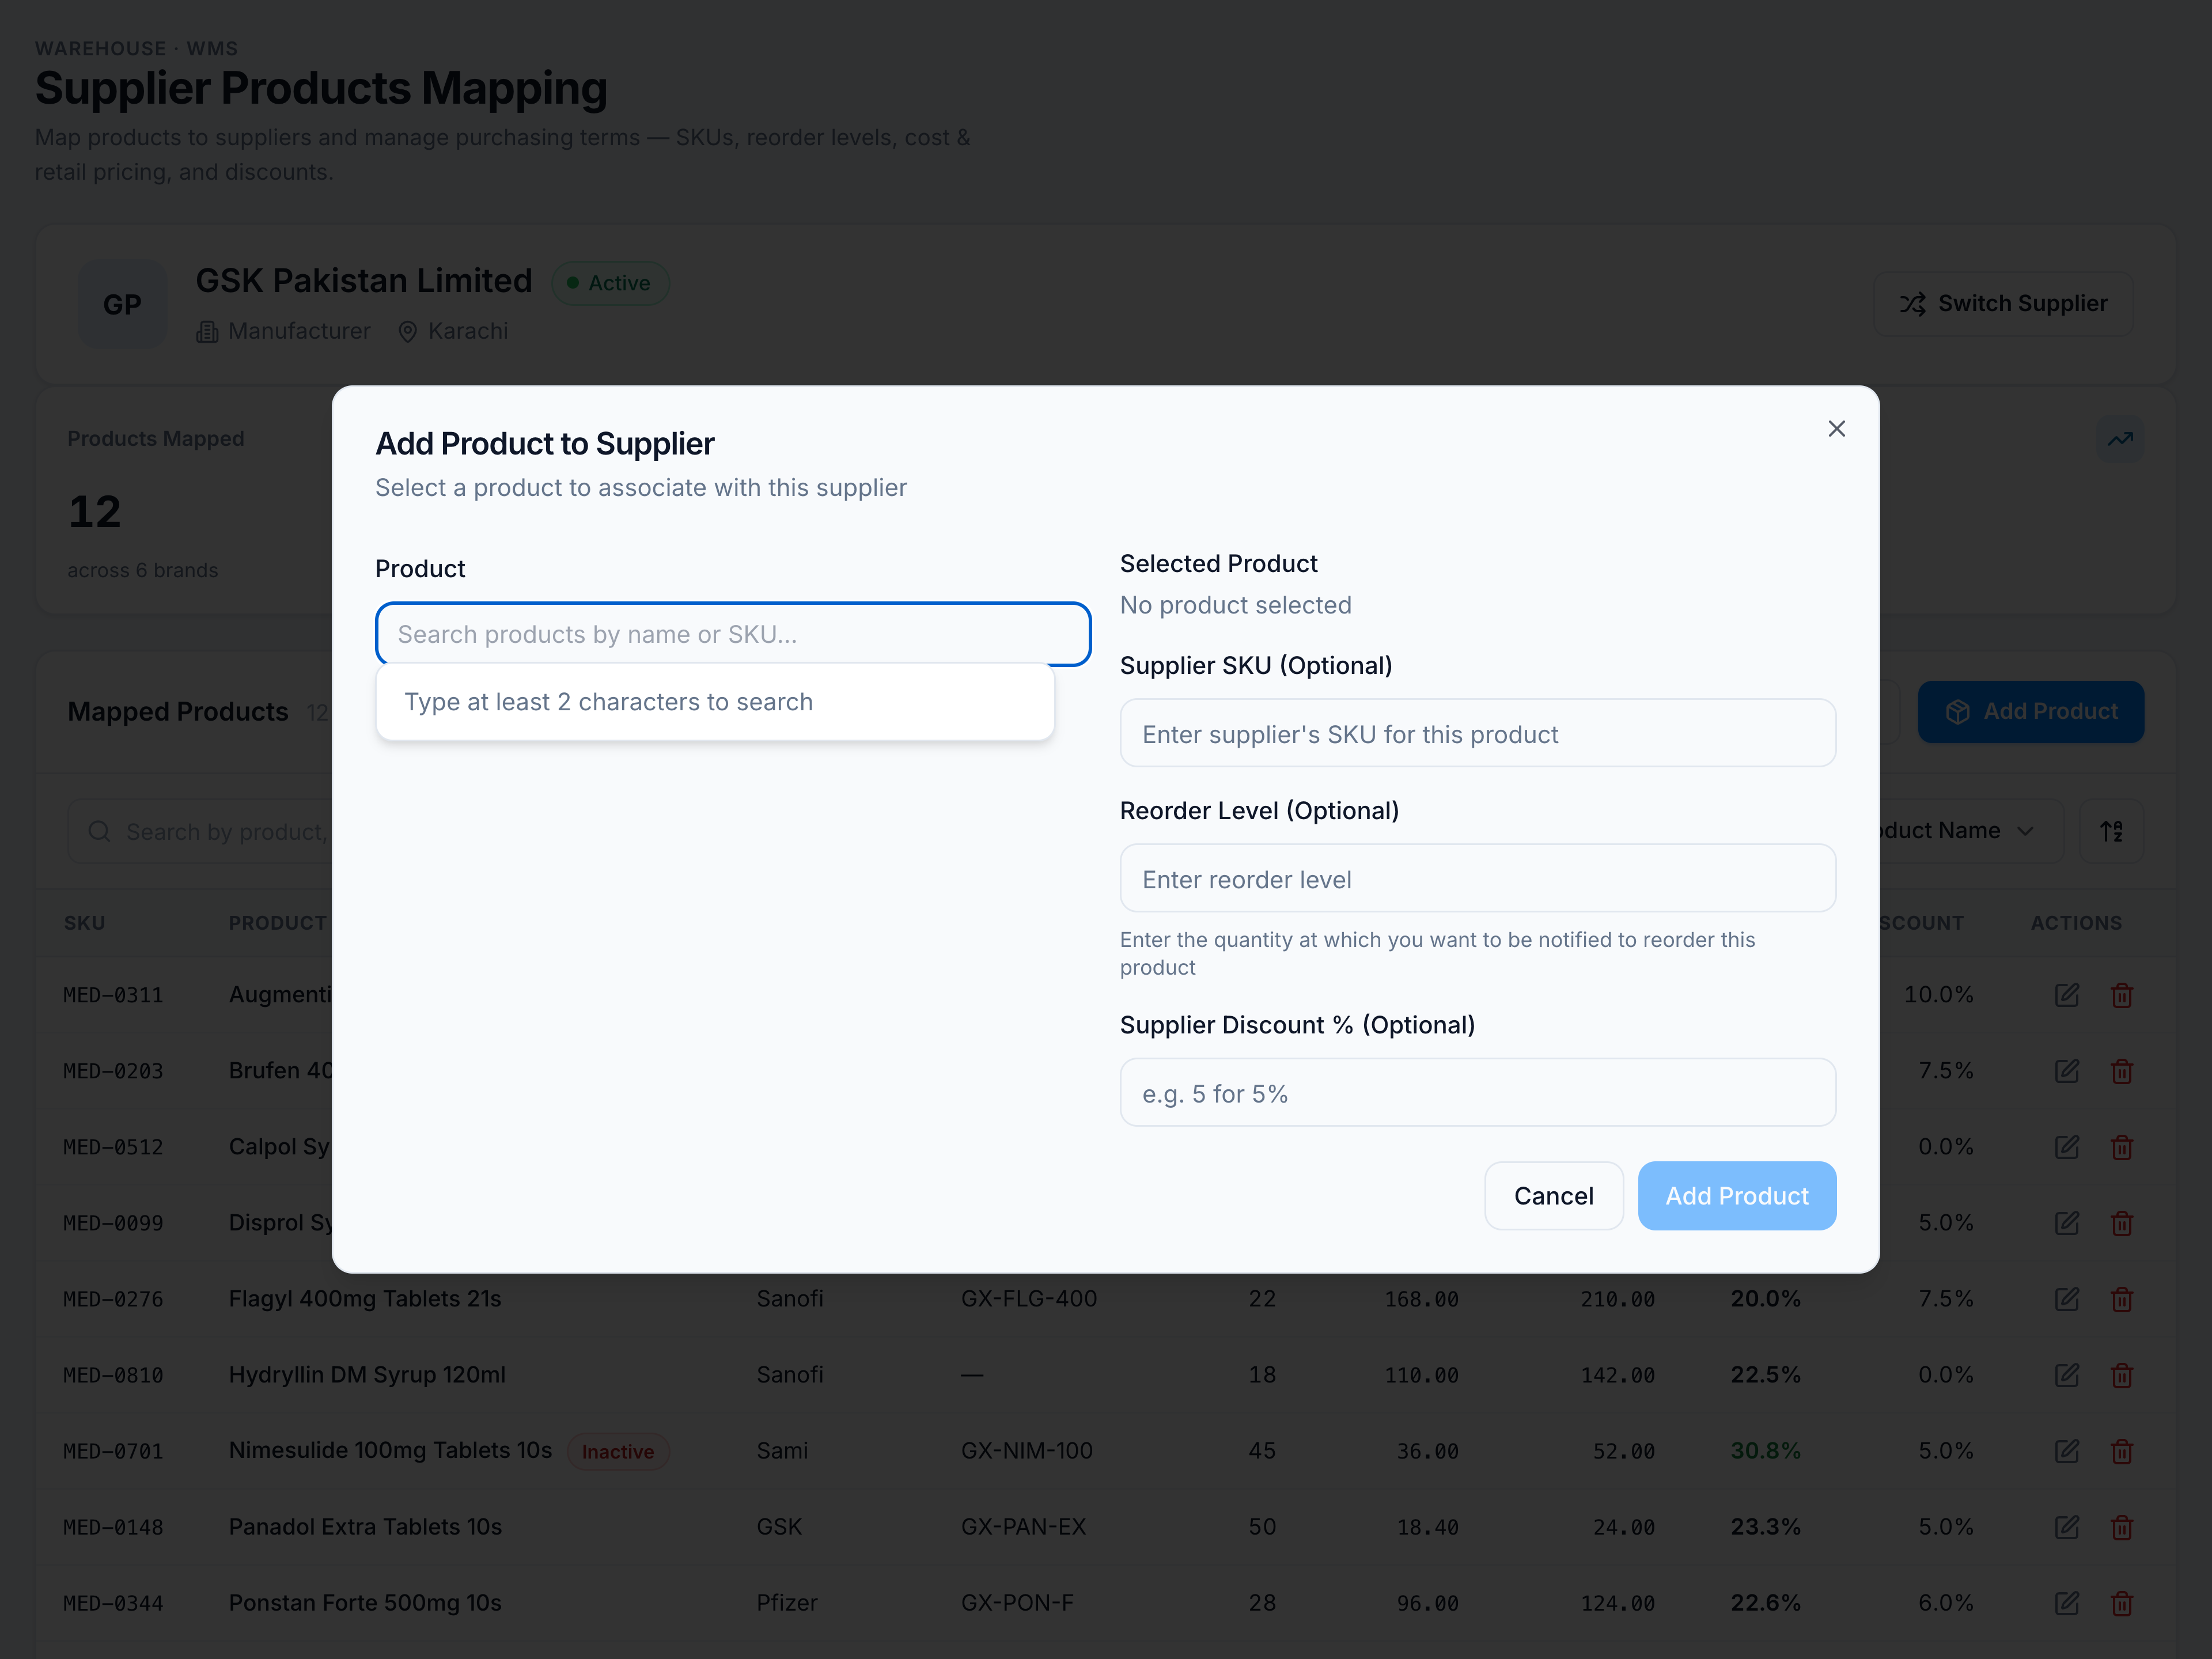Screen dimensions: 2212x1659
Task: Delete the MED-0099 Disprol row
Action: click(x=2121, y=1223)
